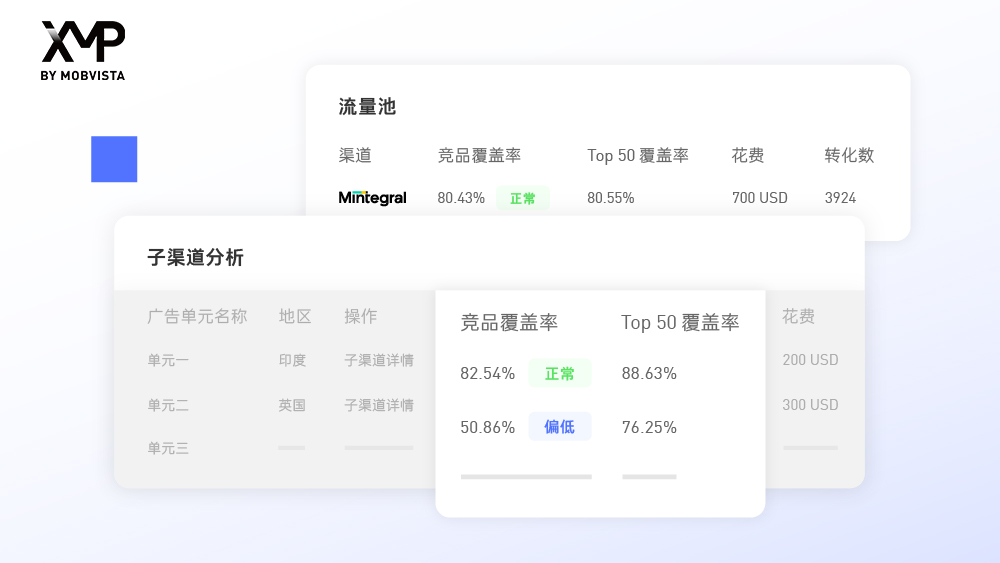
Task: Click the 英国 region cell
Action: click(x=292, y=405)
